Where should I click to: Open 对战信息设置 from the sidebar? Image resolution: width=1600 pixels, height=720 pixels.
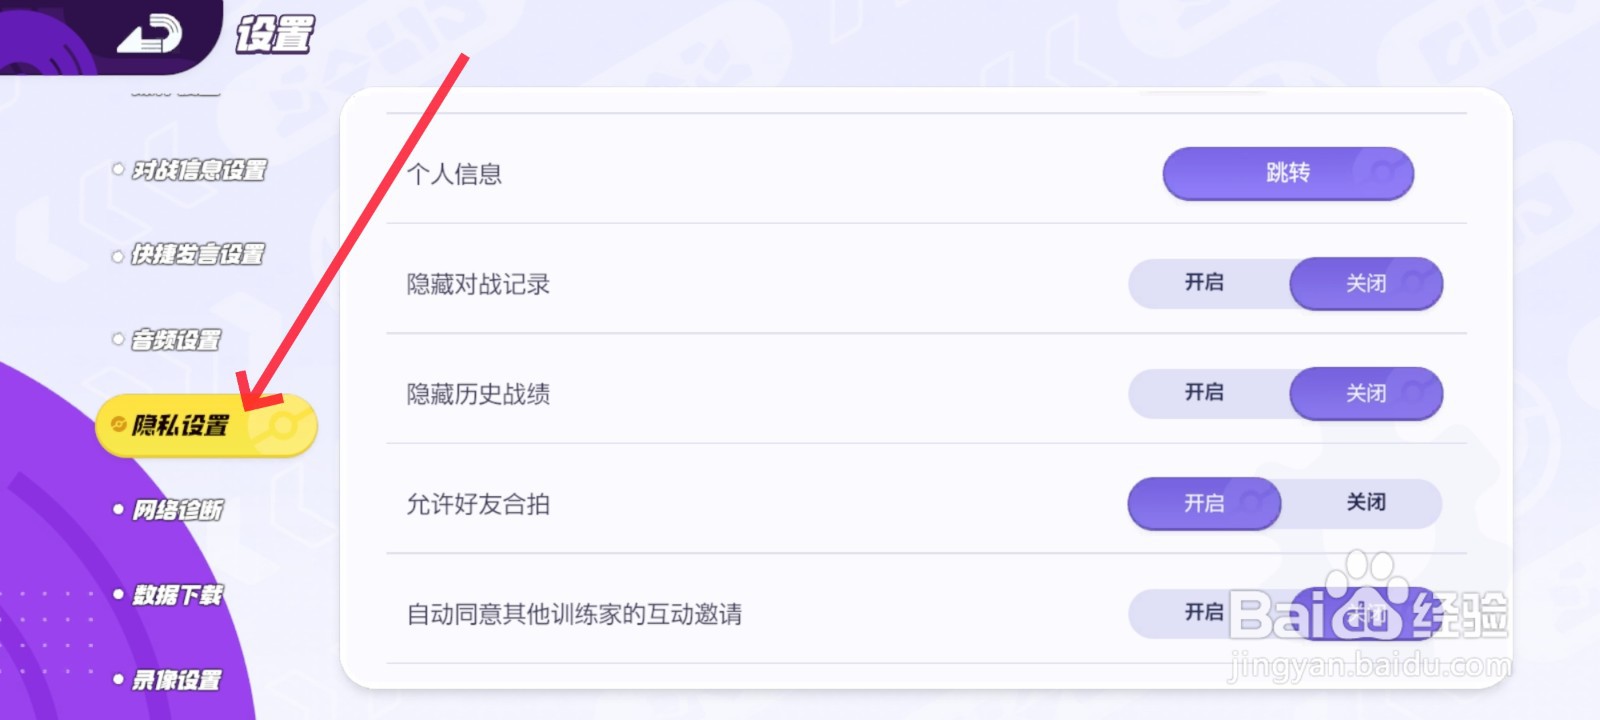[199, 171]
